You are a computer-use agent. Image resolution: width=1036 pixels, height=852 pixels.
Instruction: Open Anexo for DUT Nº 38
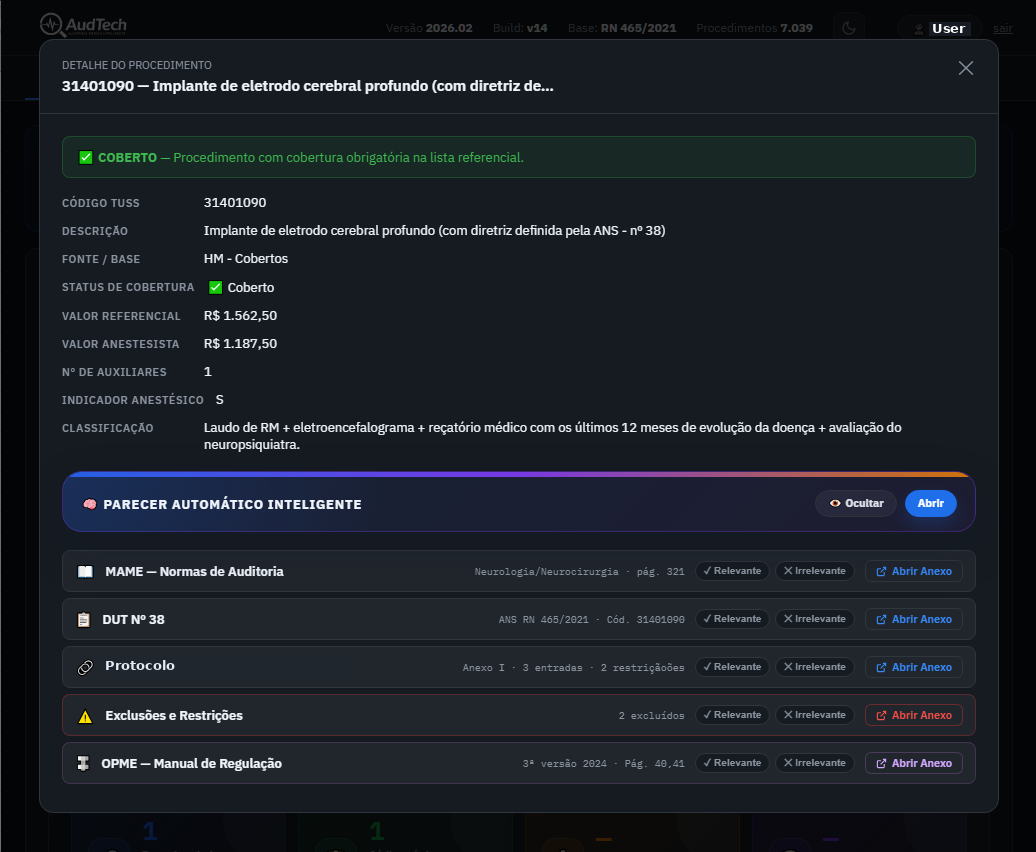tap(914, 620)
